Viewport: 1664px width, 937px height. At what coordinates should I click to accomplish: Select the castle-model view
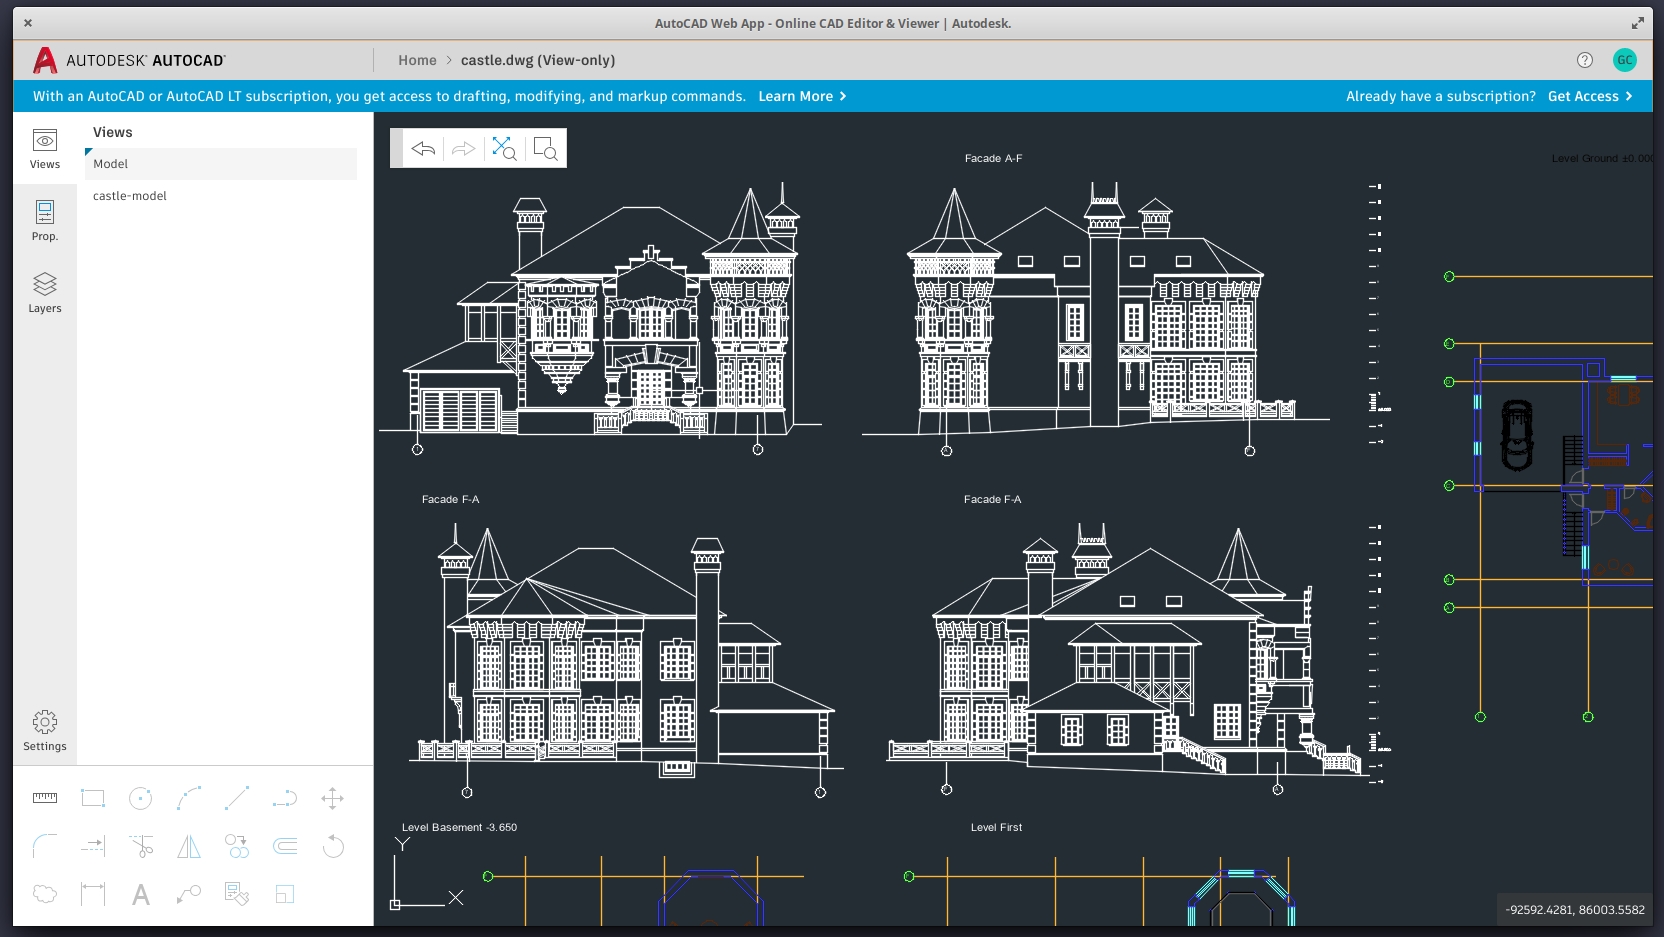tap(130, 195)
